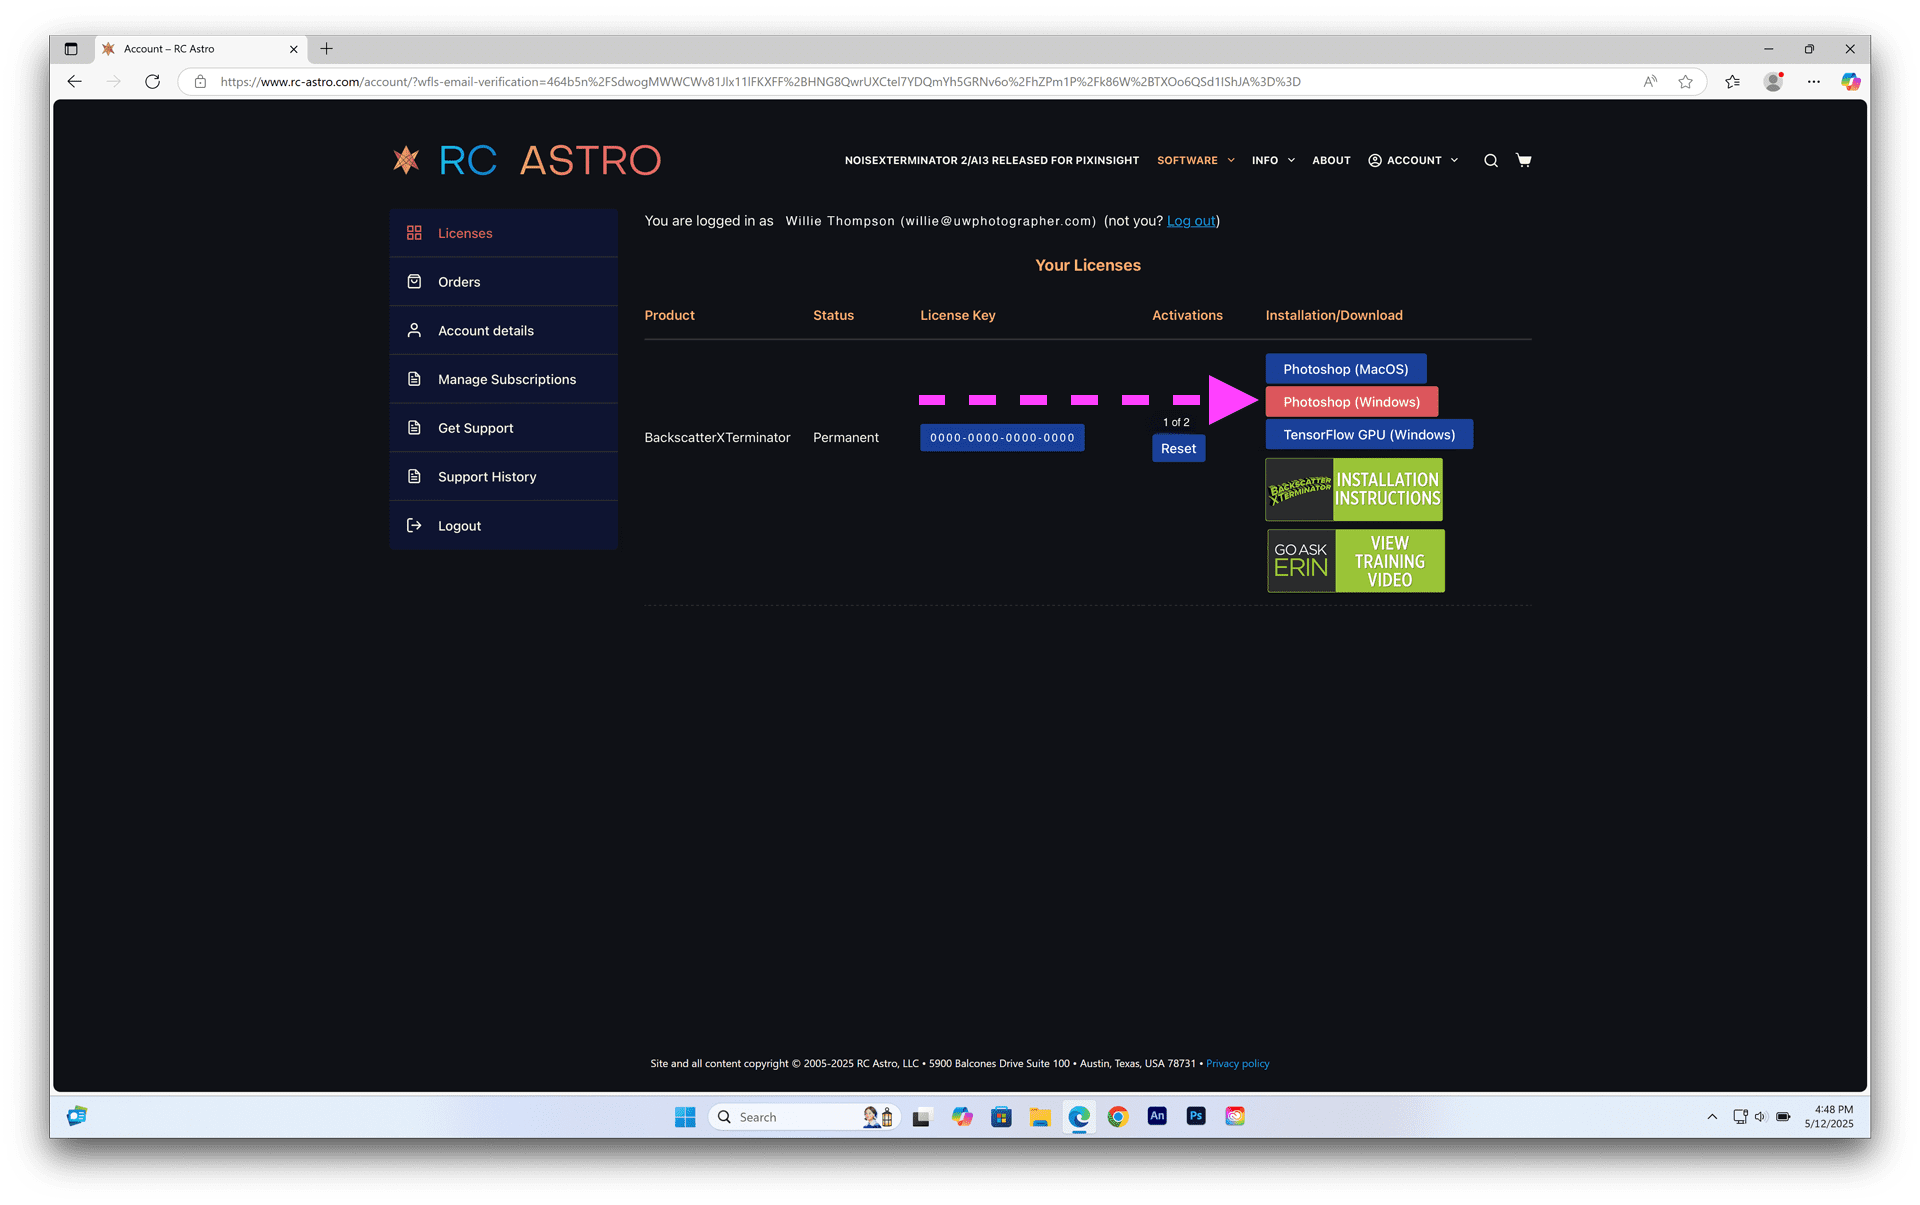Launch Adobe Animate from the taskbar
The image size is (1920, 1205).
[x=1157, y=1116]
